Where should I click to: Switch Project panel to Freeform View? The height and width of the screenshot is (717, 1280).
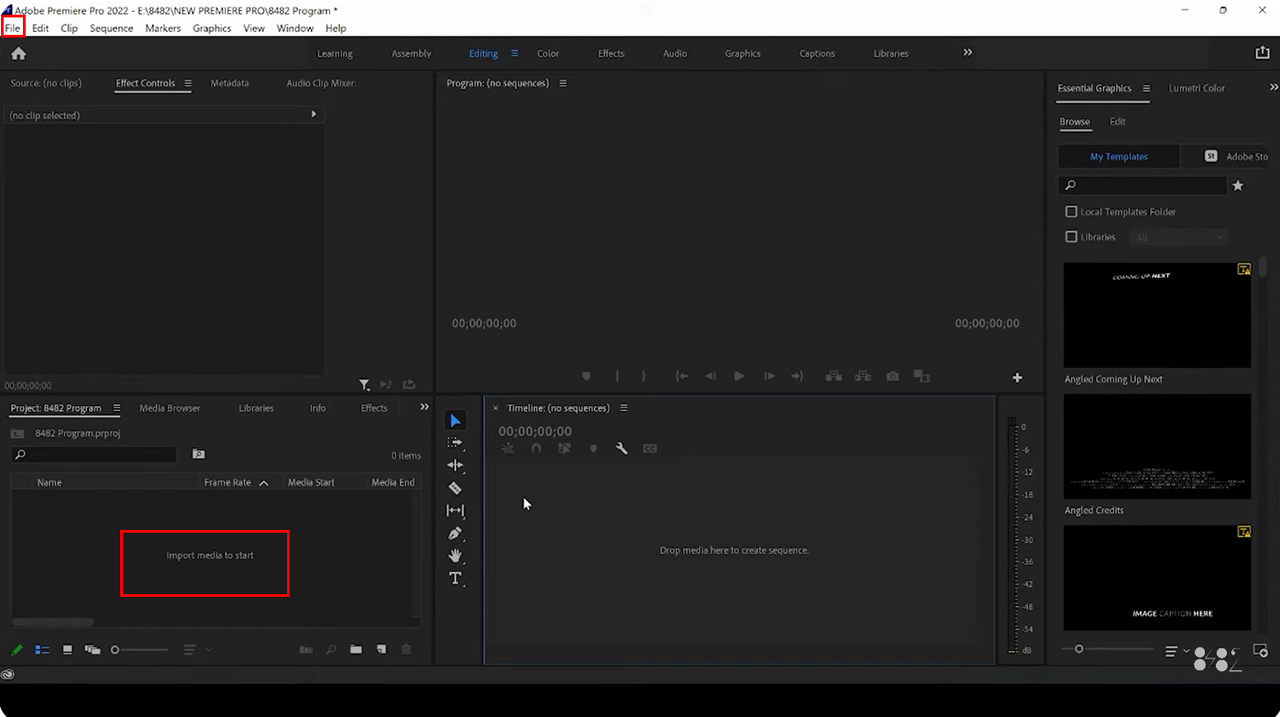(92, 649)
